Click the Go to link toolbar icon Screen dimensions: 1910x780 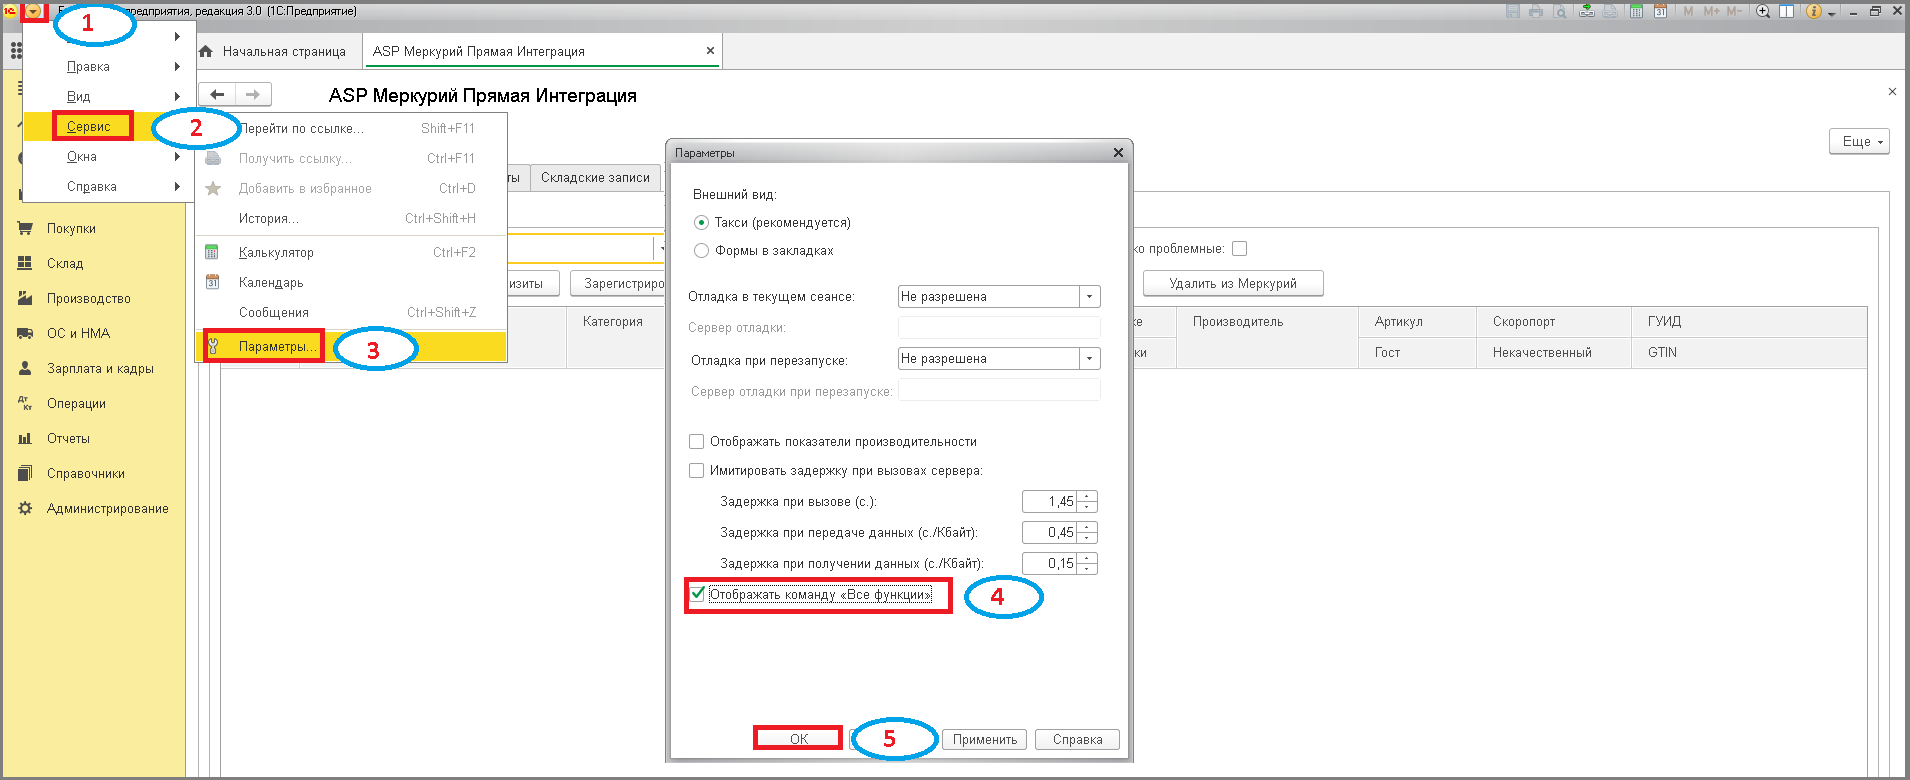[1587, 11]
